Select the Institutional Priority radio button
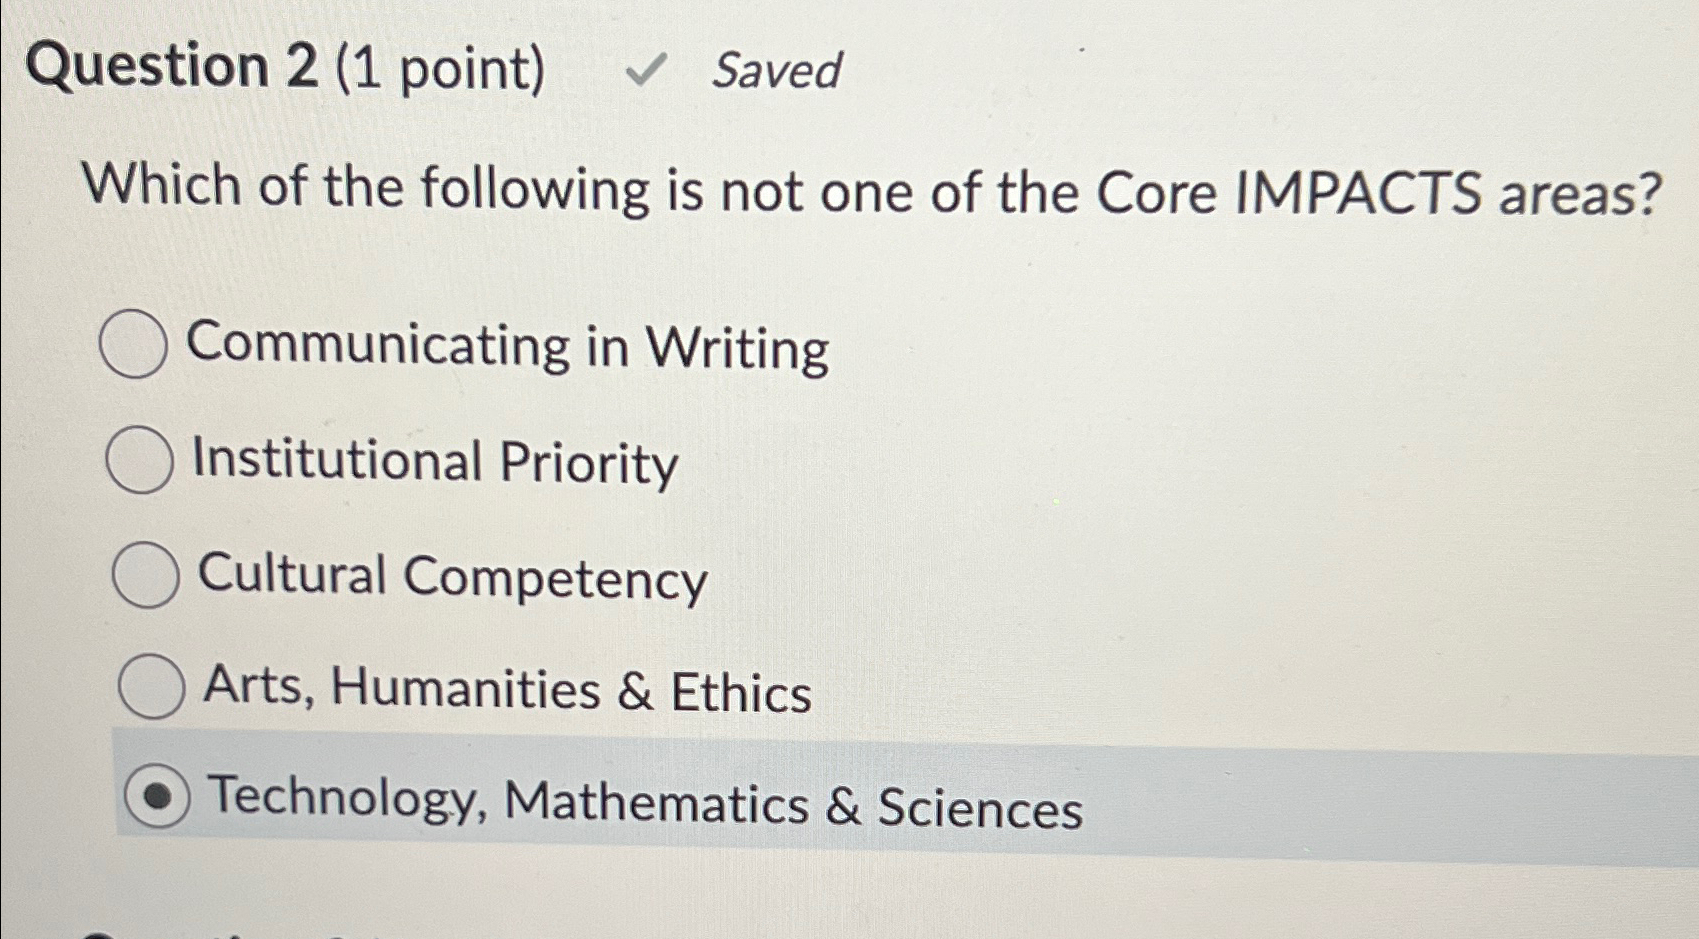This screenshot has width=1699, height=939. (141, 461)
